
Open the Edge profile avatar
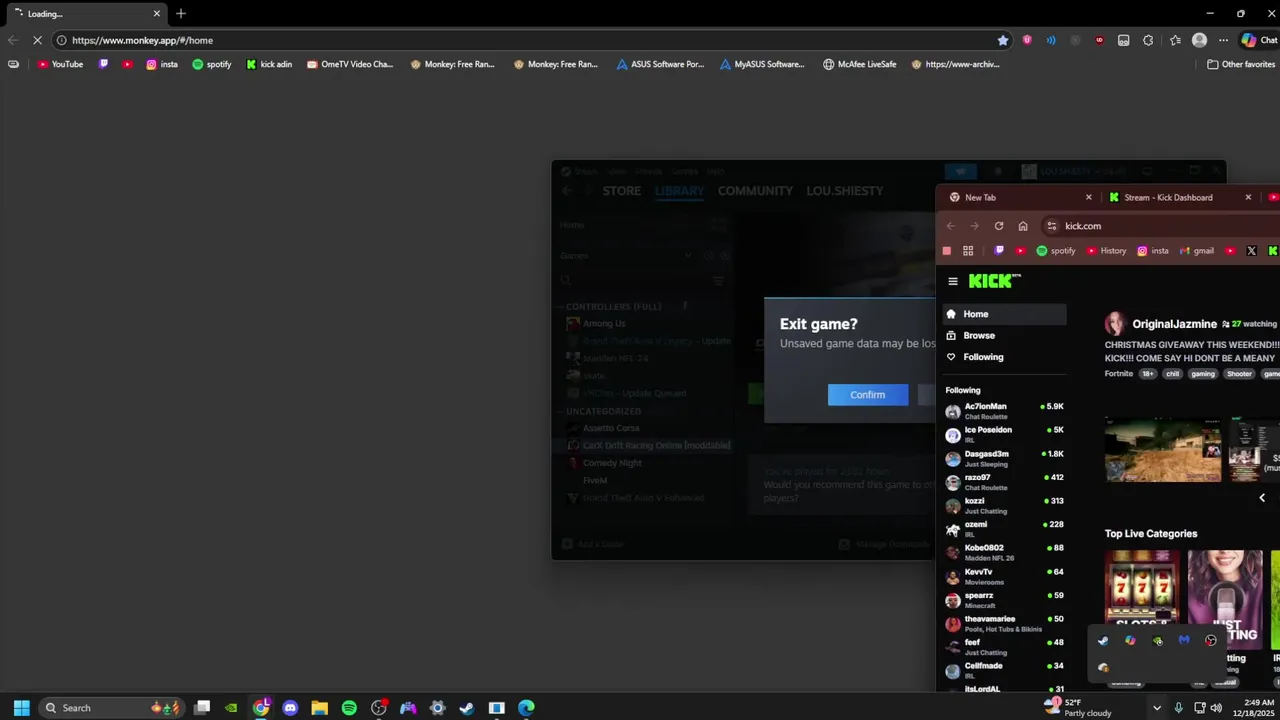(1199, 40)
